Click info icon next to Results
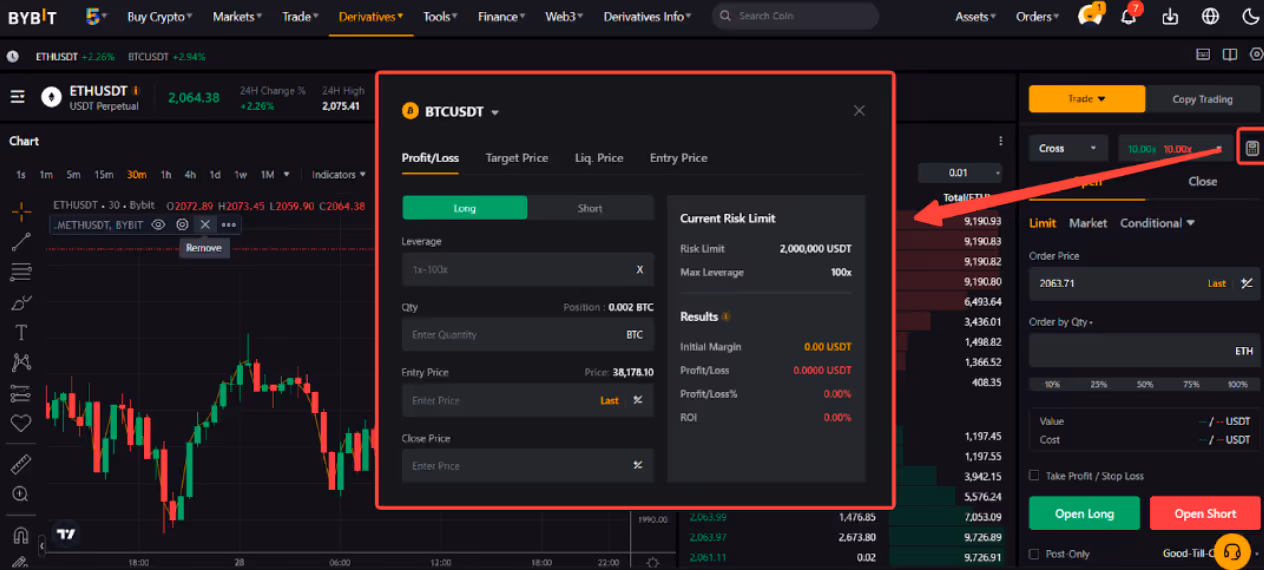1264x570 pixels. 726,317
